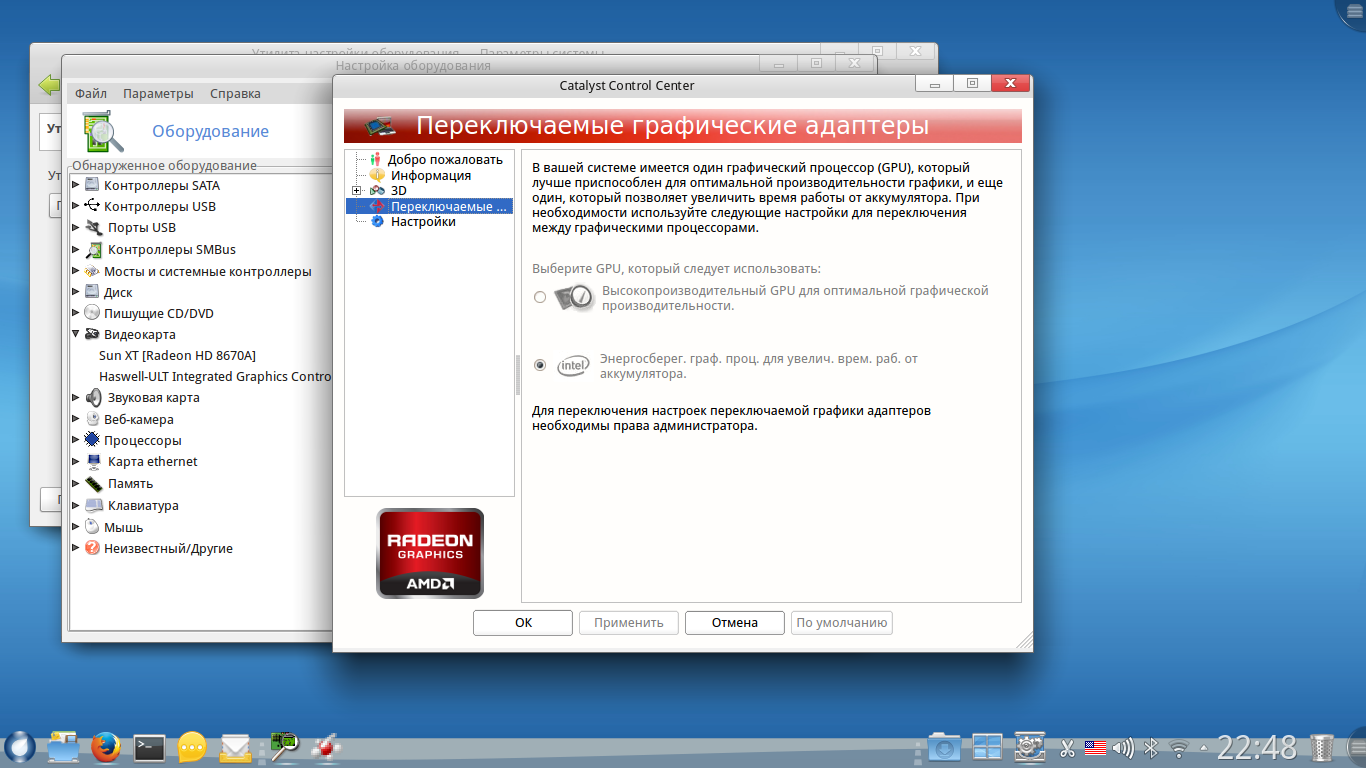Select the power-saving Intel GPU radio button
Viewport: 1366px width, 768px height.
[x=540, y=366]
